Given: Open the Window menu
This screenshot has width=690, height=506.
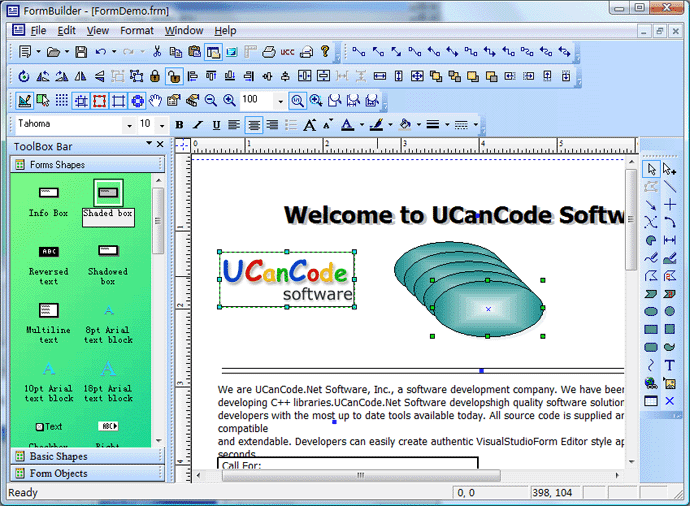Looking at the screenshot, I should point(184,30).
